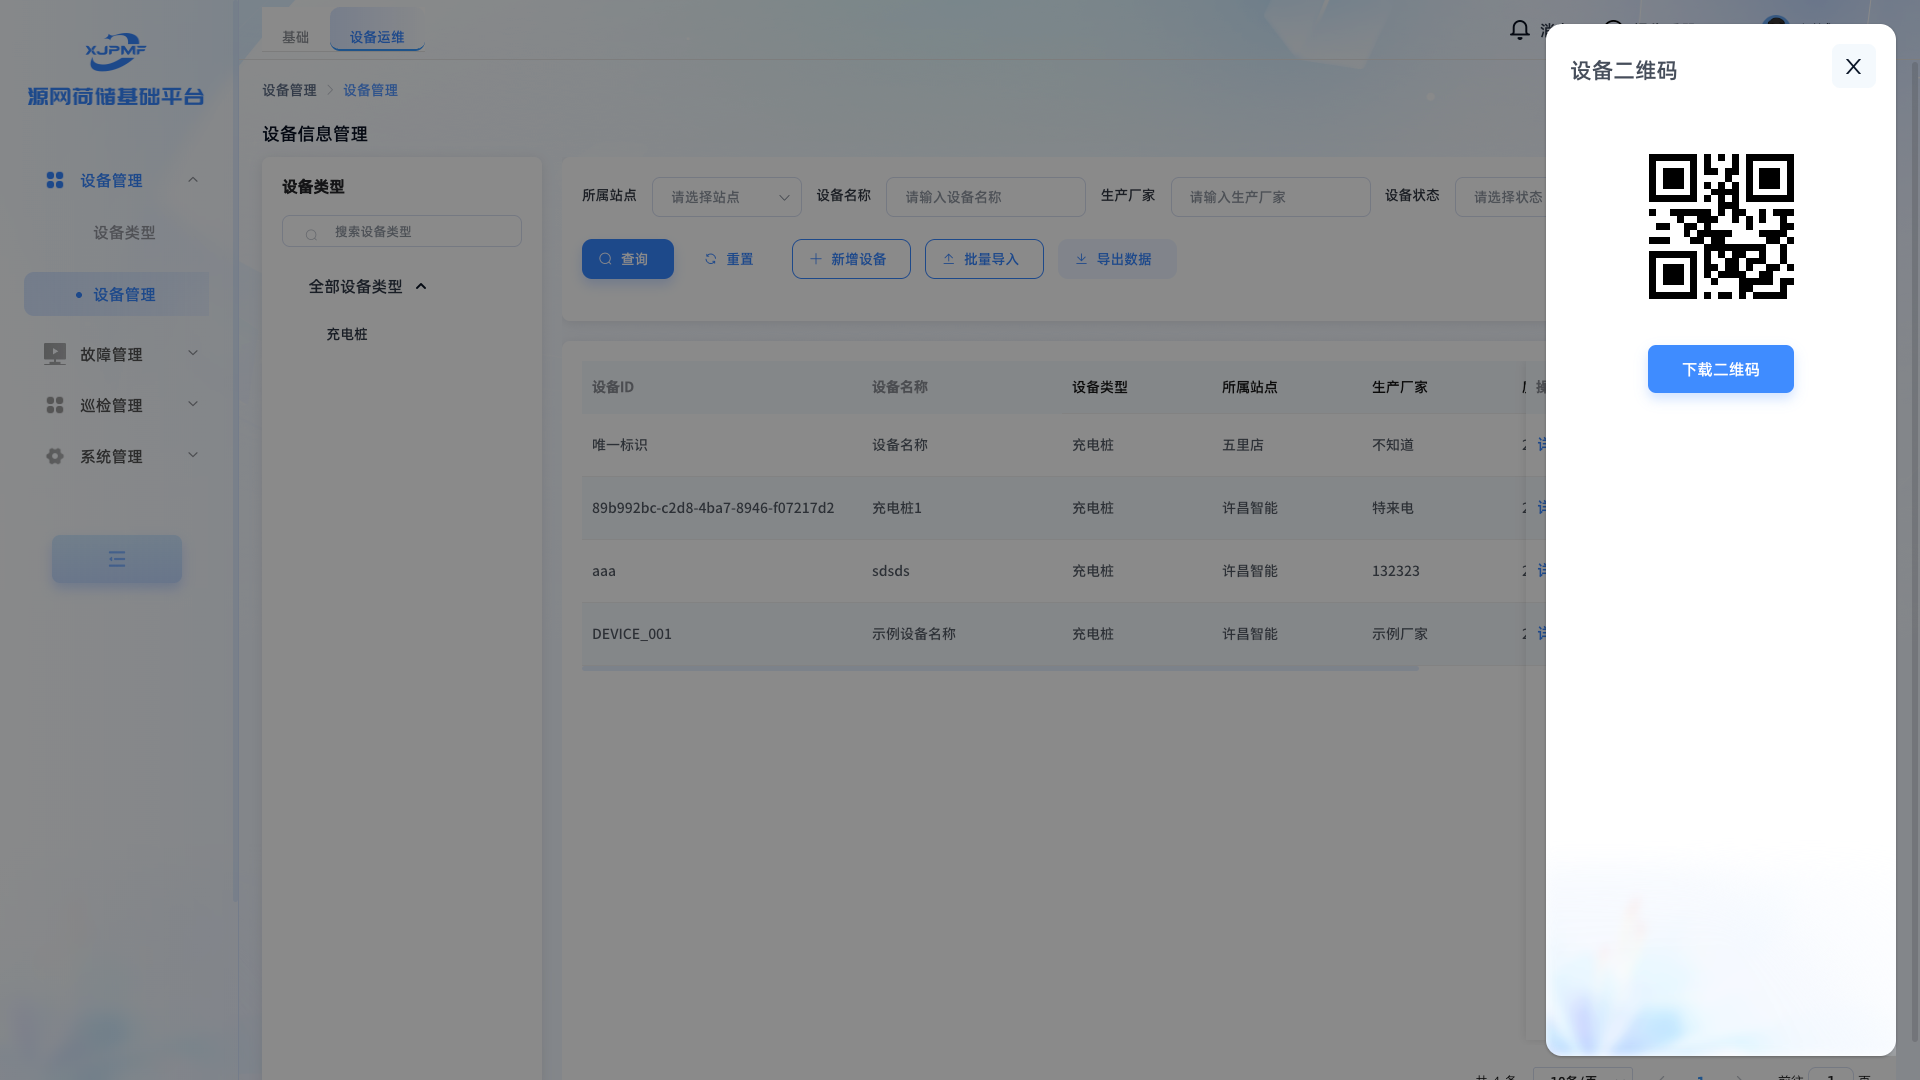
Task: Click the 系统管理 gear icon
Action: click(55, 456)
